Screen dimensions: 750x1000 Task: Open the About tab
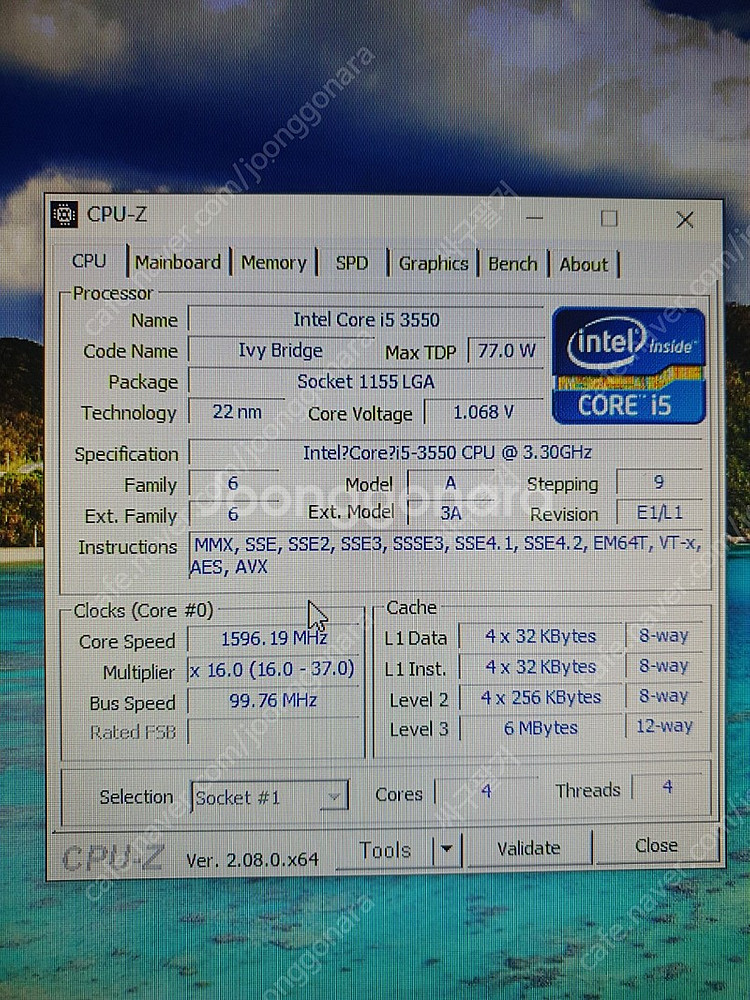(584, 265)
